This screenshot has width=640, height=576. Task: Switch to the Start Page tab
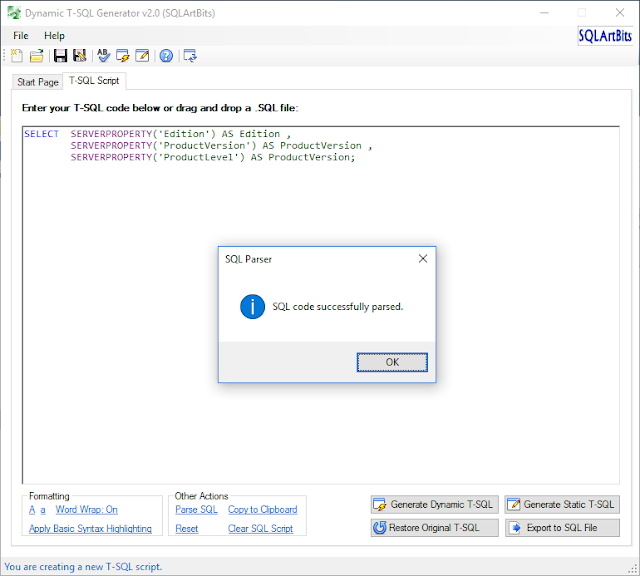38,82
